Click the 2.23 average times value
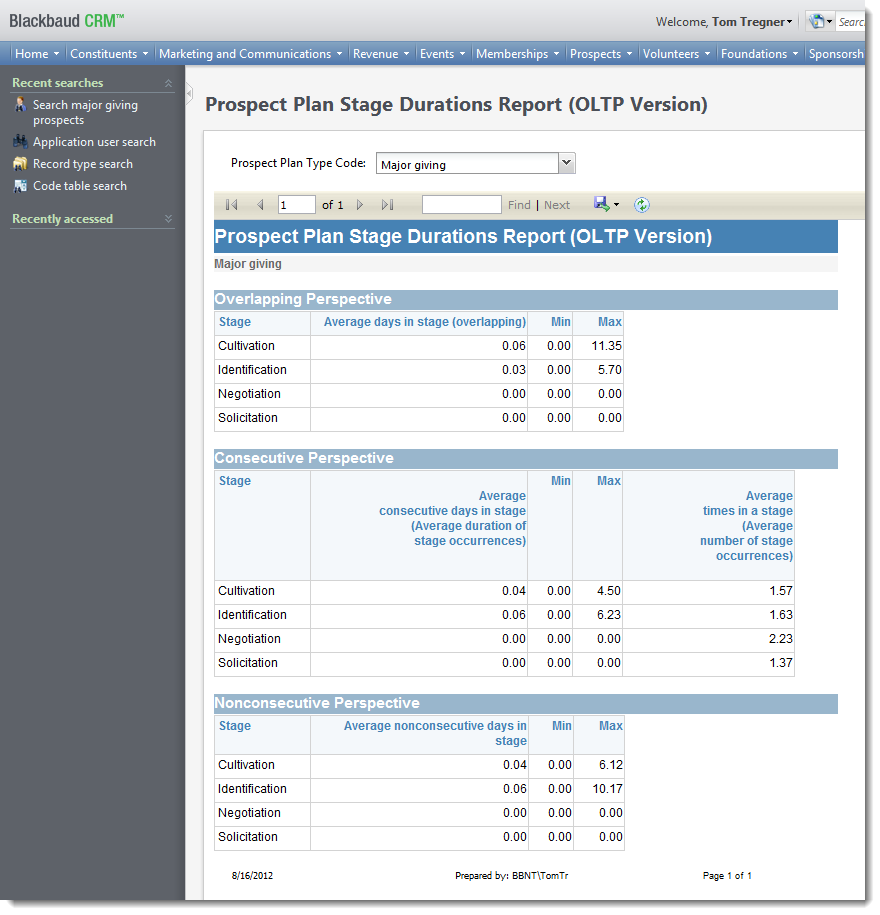 [781, 639]
